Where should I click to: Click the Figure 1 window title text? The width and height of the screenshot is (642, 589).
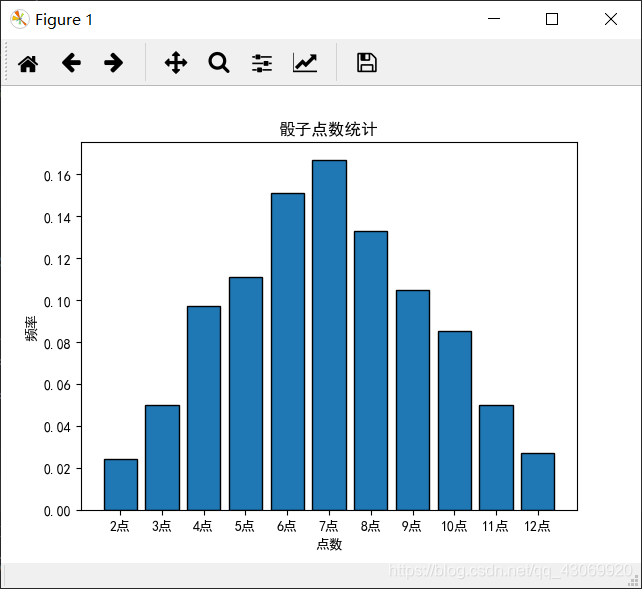coord(64,20)
